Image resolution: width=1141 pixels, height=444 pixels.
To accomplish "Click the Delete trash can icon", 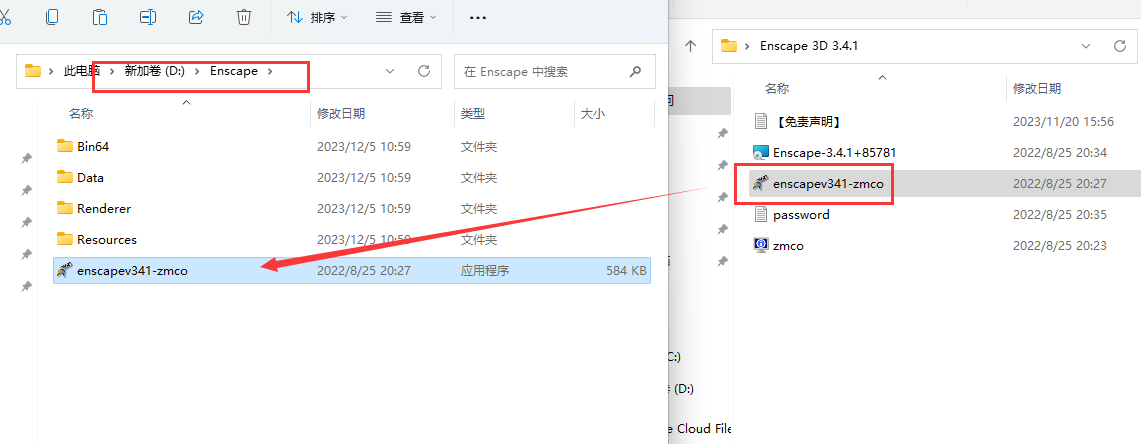I will tap(244, 17).
